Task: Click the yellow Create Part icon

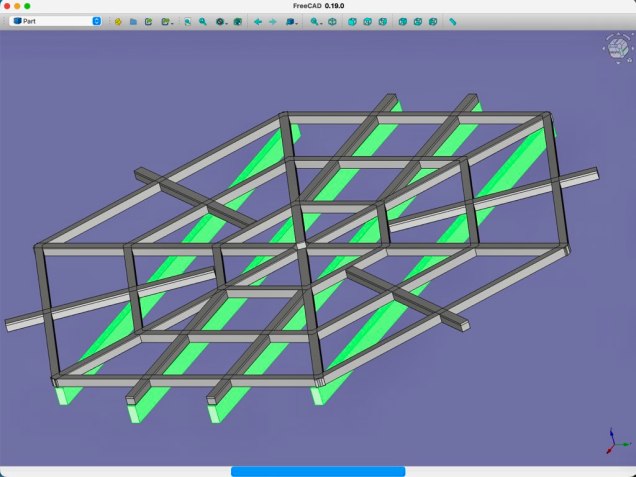Action: [x=117, y=21]
